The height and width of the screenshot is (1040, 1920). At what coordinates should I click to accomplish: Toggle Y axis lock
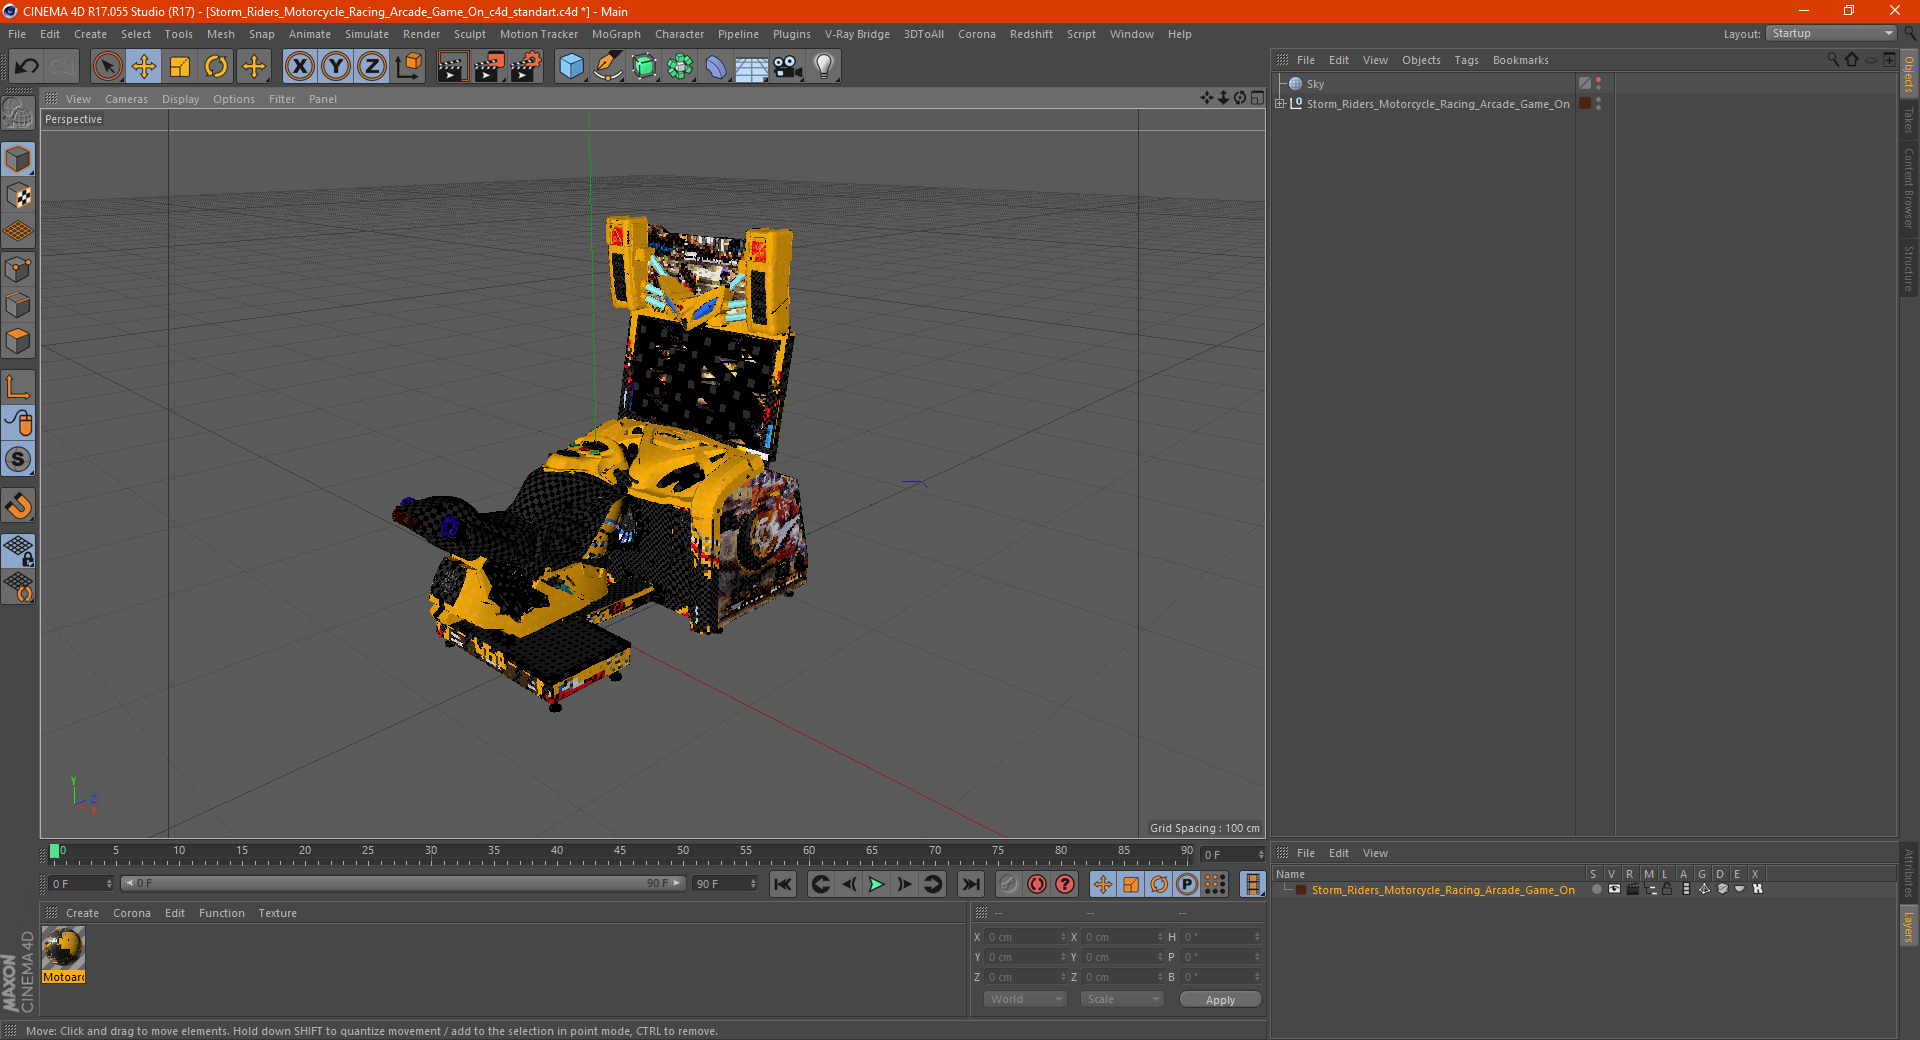click(336, 67)
